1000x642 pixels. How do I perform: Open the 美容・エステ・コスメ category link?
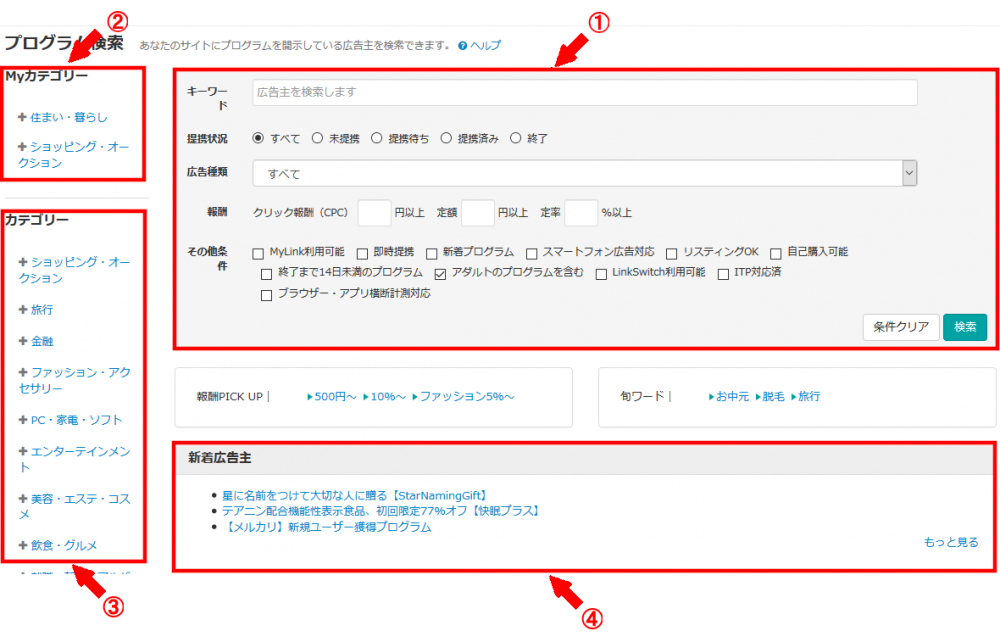75,506
